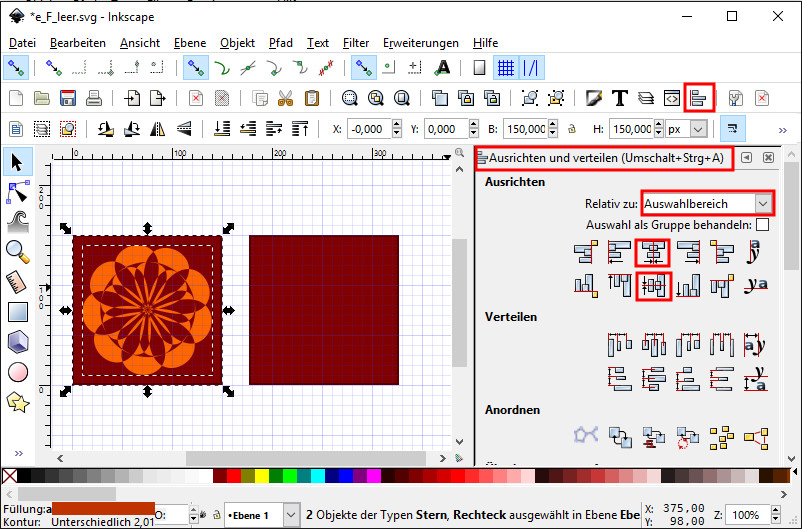Select the Rectangle drawing tool

click(x=17, y=312)
